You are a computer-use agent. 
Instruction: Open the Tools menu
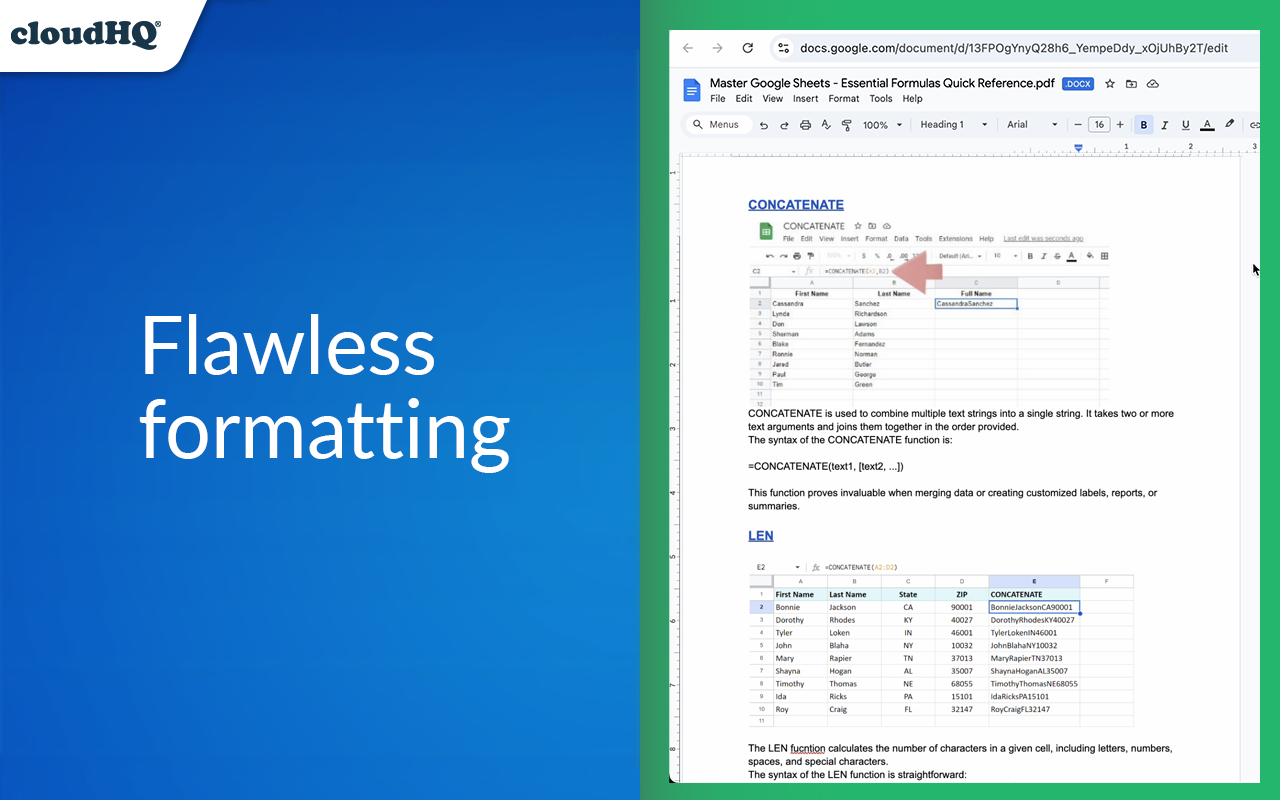[881, 99]
